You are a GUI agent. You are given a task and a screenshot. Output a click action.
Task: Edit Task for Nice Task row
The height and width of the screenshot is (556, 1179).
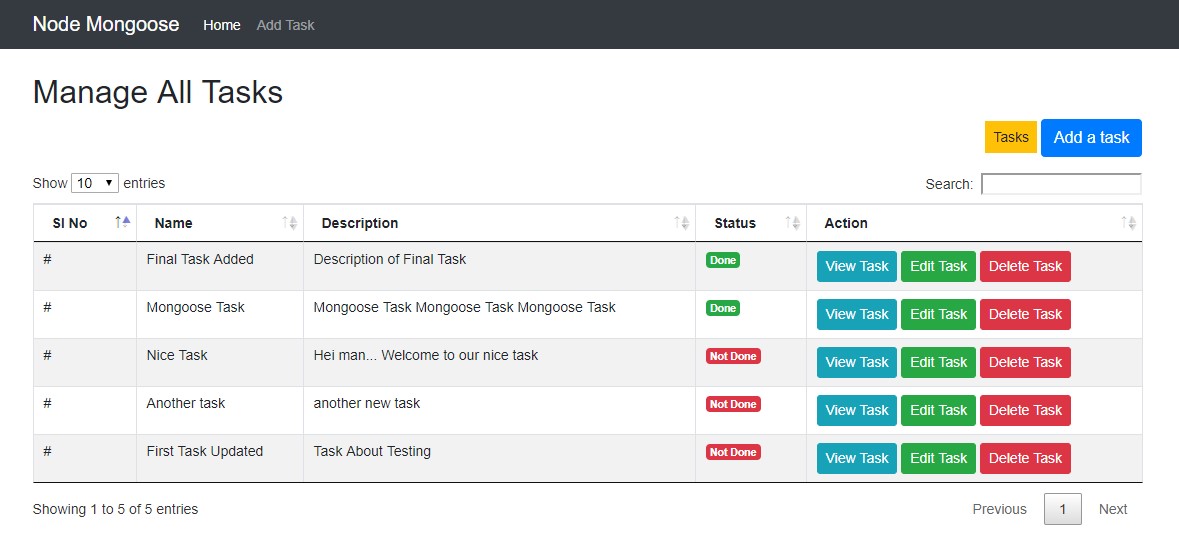(x=938, y=362)
